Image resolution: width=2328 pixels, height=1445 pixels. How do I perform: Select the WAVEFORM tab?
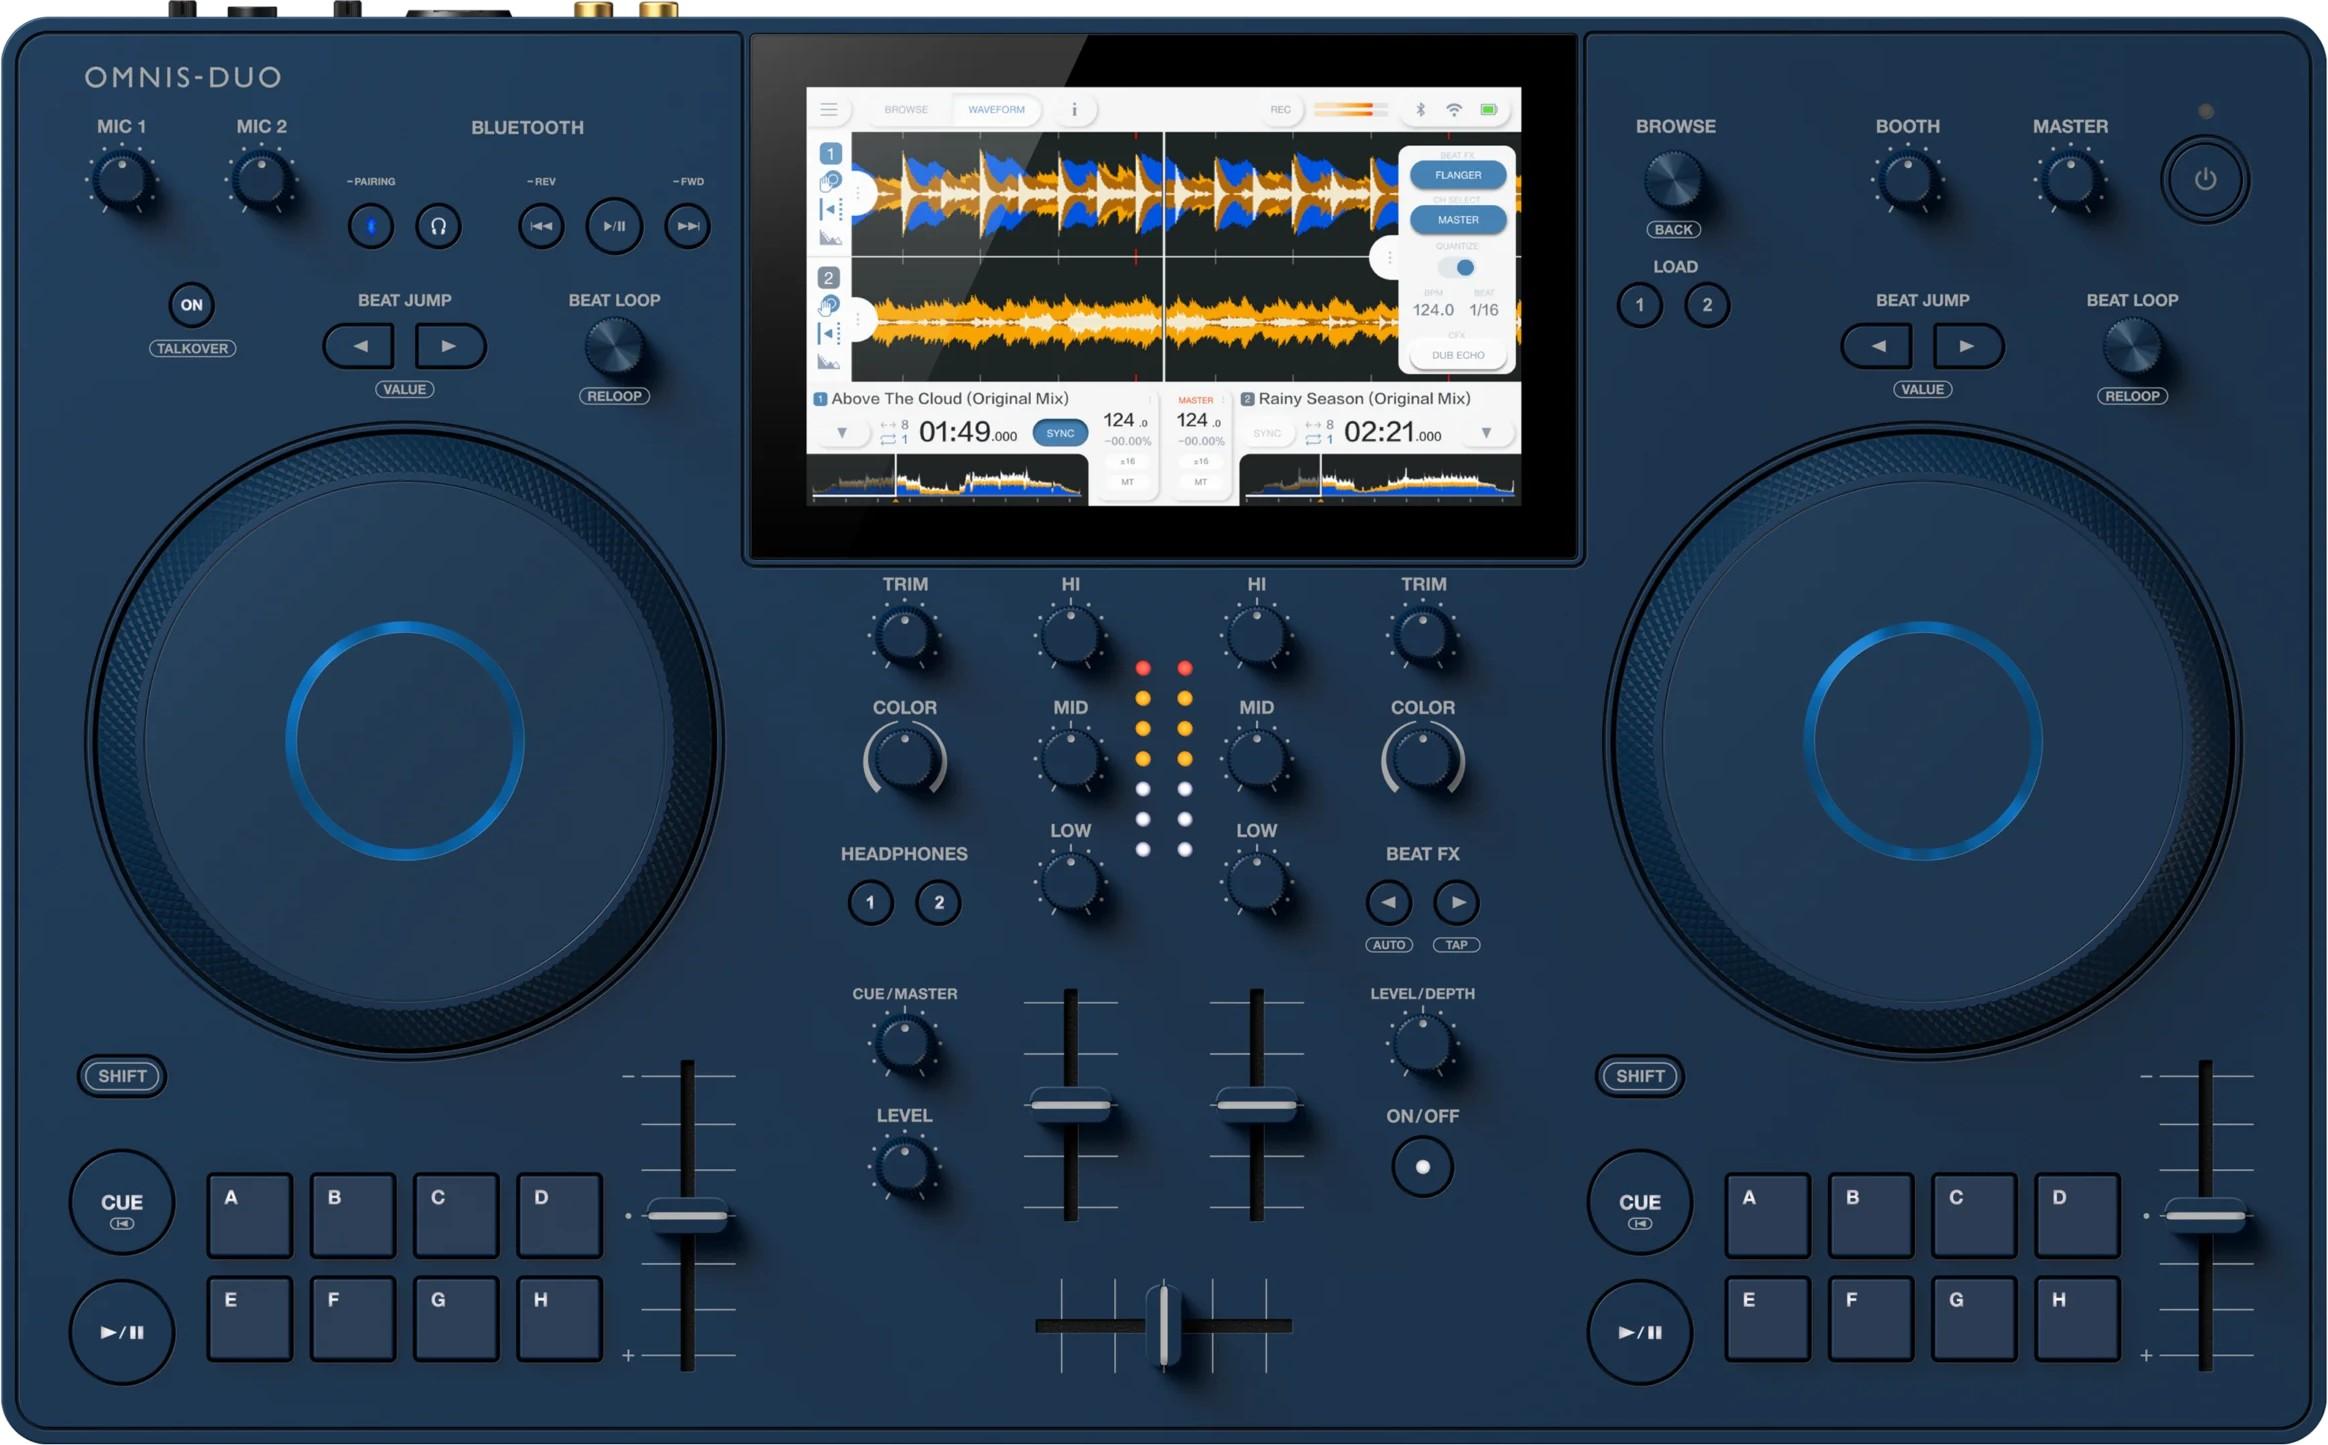click(996, 110)
